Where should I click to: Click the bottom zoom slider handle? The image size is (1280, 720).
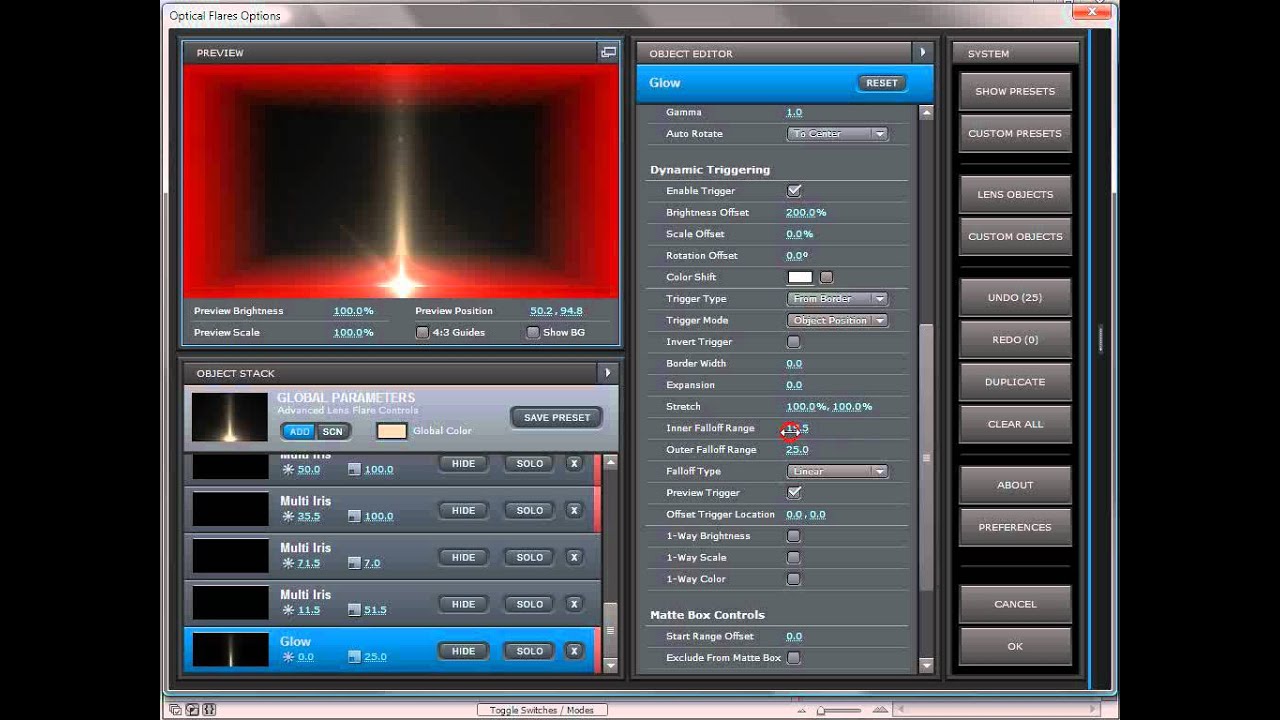[822, 710]
